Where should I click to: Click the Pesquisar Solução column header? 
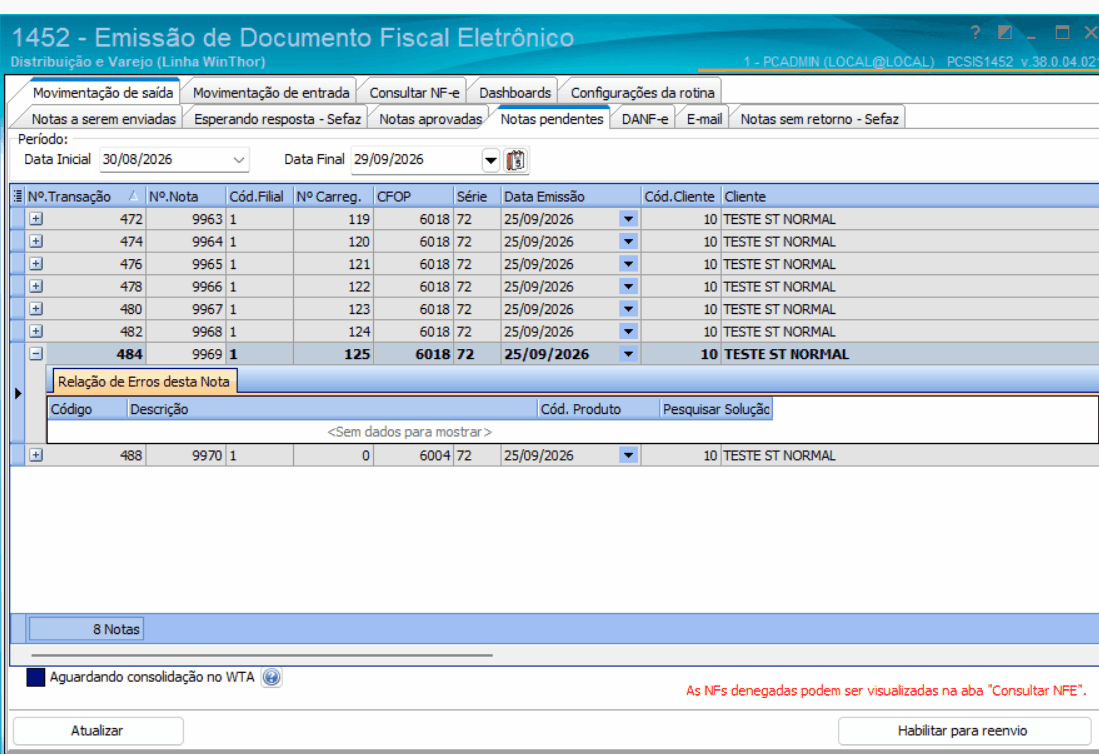[716, 409]
